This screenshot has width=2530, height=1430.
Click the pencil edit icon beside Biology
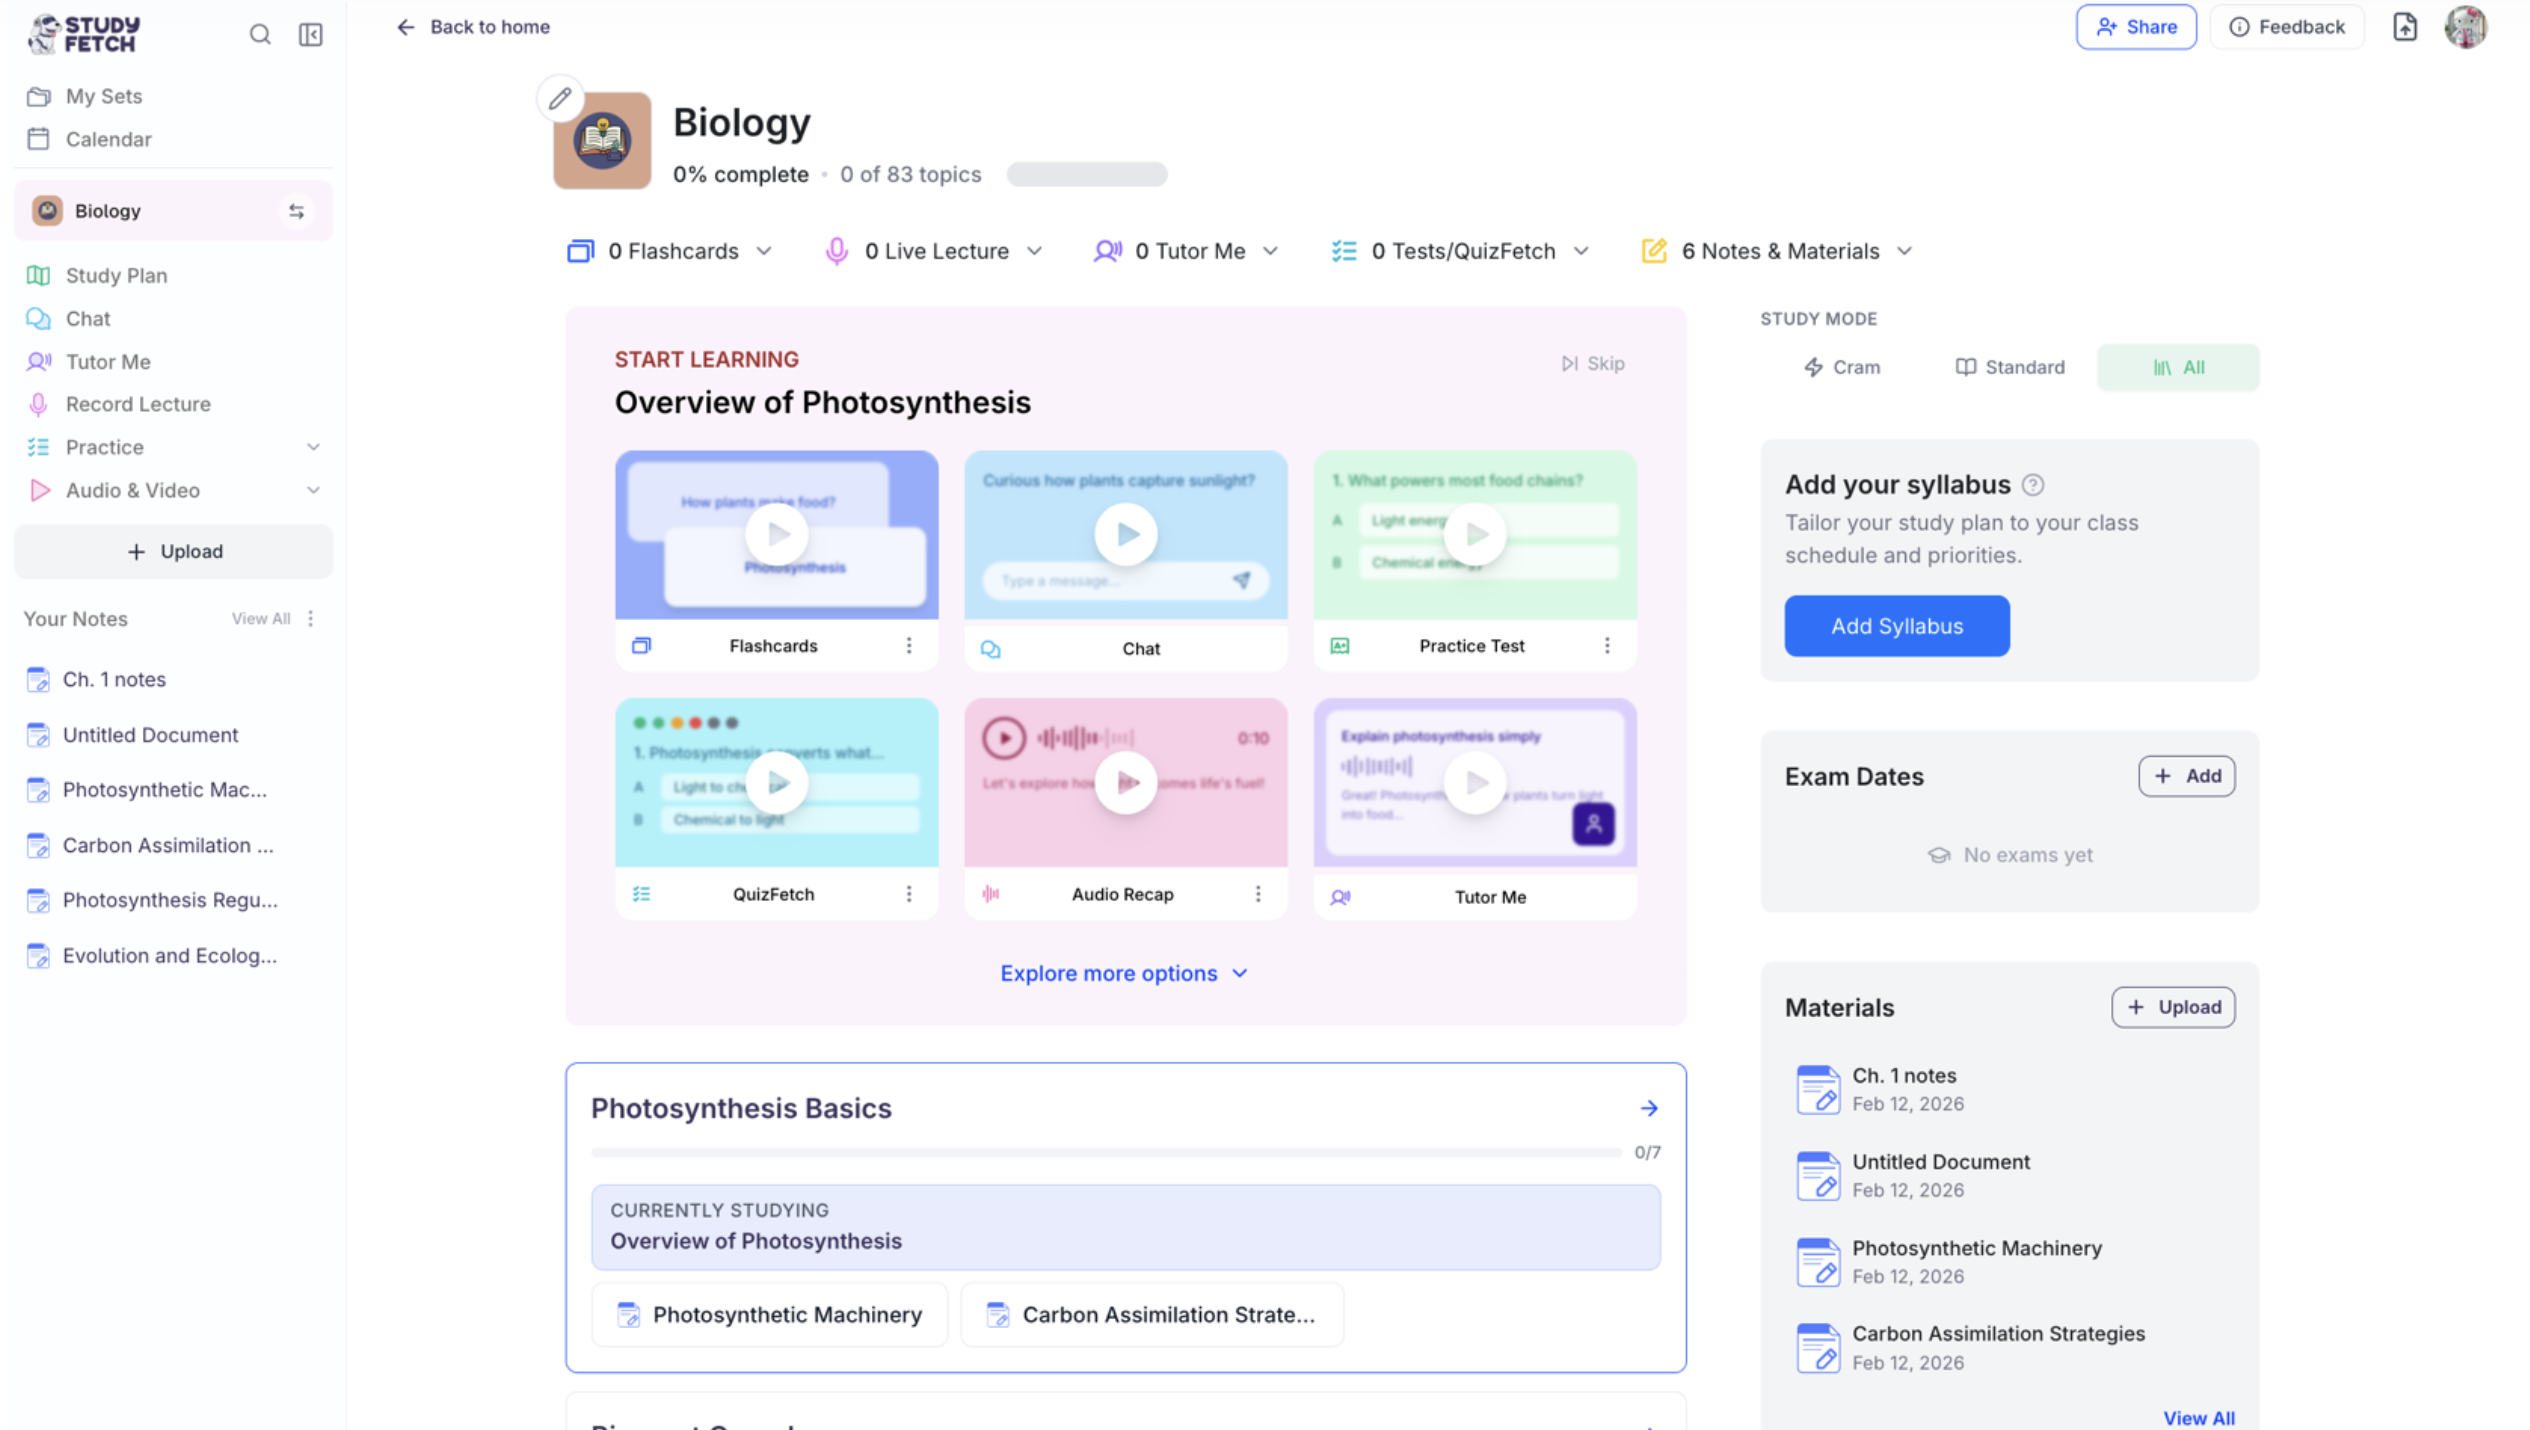(560, 98)
